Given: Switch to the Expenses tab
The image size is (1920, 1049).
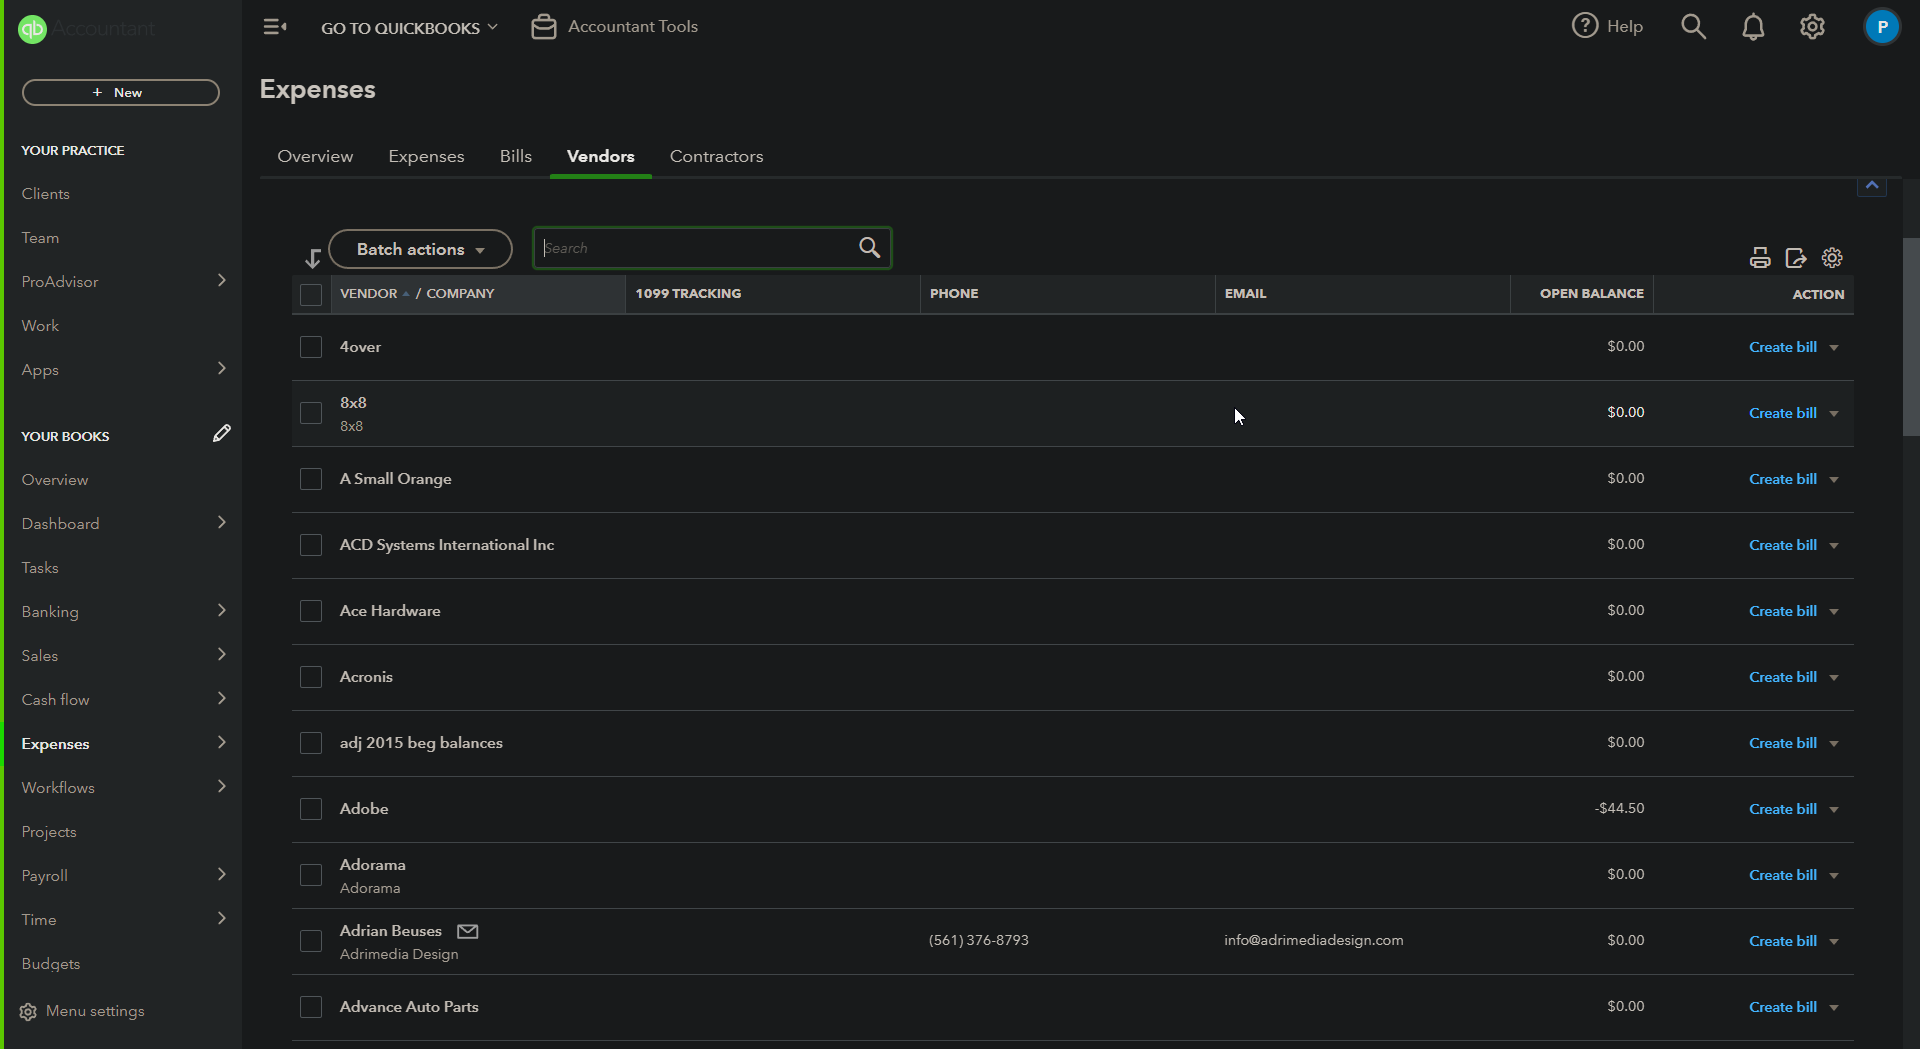Looking at the screenshot, I should click(x=426, y=156).
